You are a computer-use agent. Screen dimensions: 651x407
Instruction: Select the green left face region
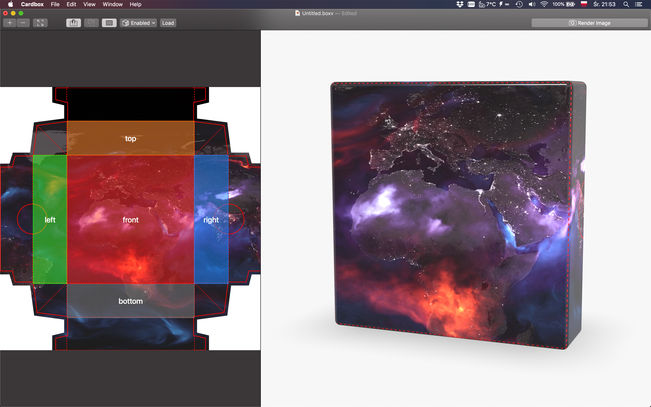(x=50, y=219)
